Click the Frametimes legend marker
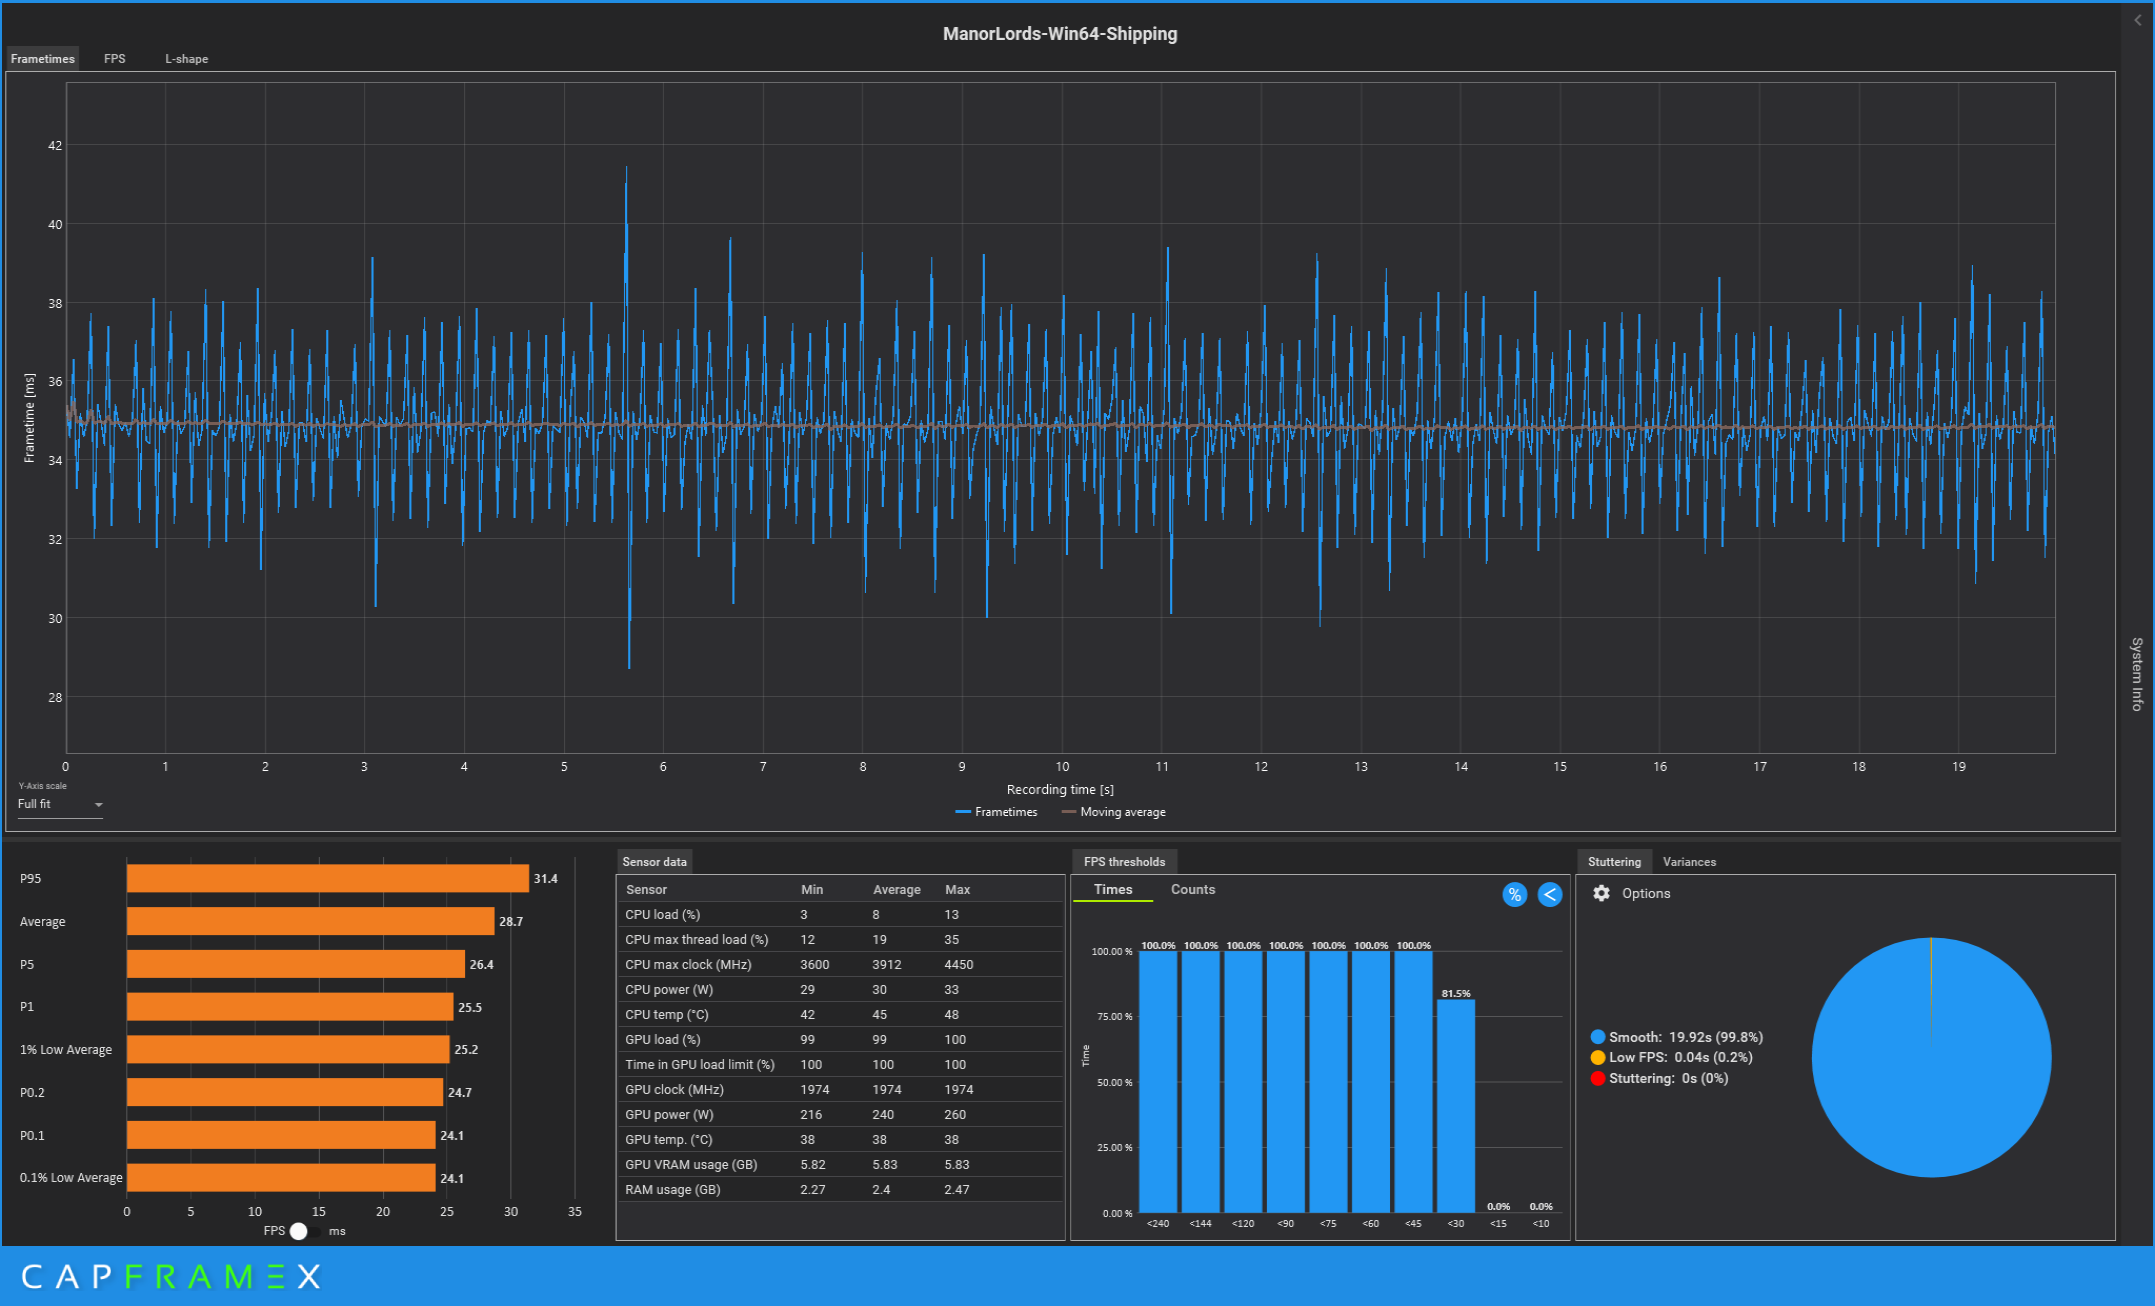 963,812
